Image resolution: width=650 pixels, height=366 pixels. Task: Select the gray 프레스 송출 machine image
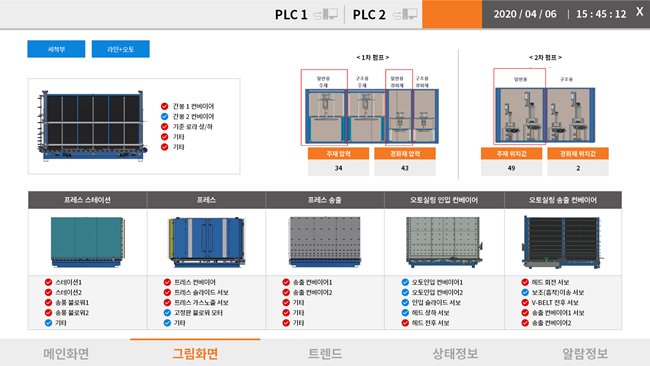tap(325, 241)
